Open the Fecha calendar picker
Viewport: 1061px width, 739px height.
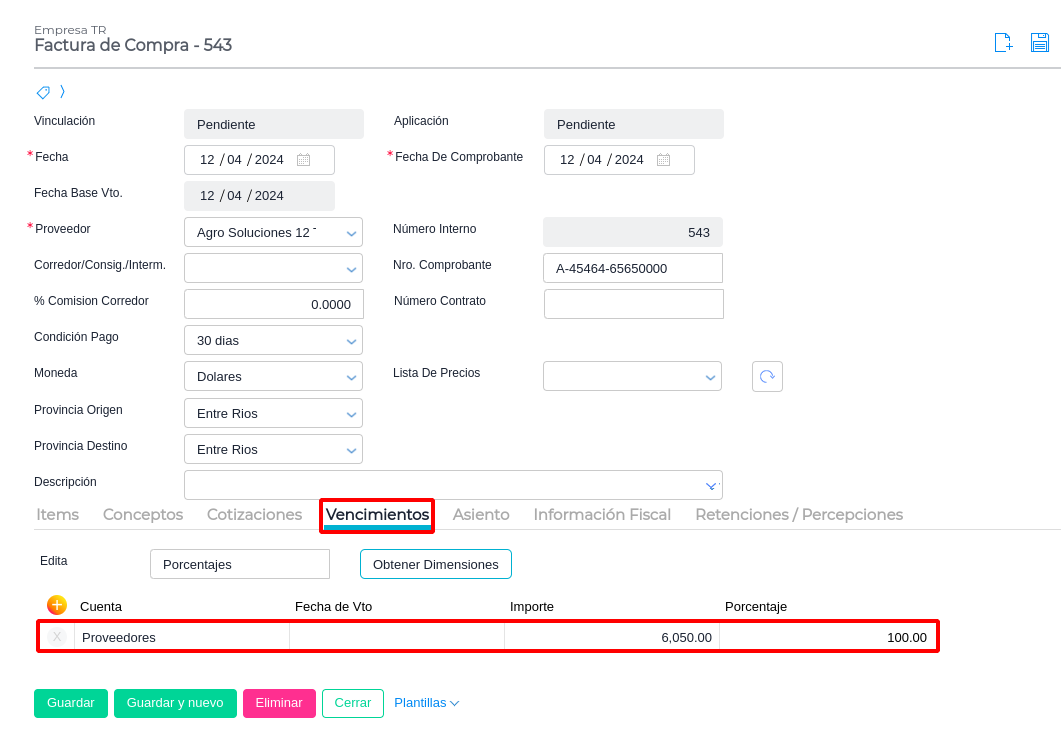coord(303,160)
